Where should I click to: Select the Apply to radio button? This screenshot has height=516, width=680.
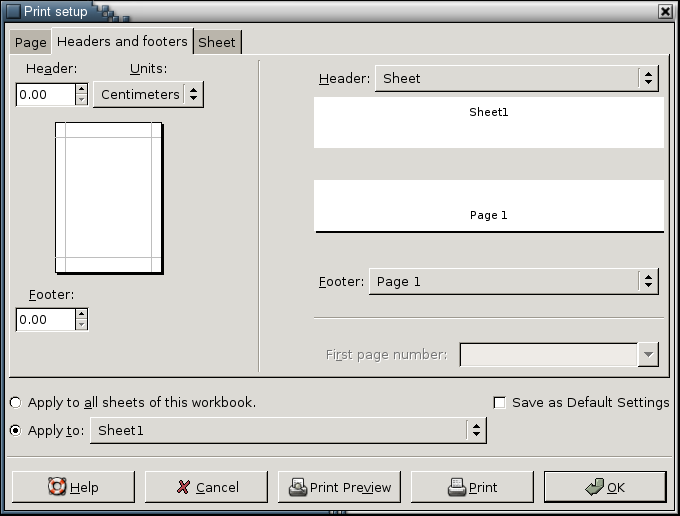click(x=15, y=431)
